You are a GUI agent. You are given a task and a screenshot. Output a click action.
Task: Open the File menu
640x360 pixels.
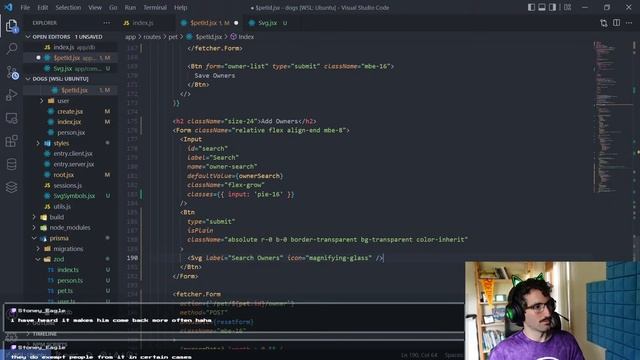(25, 7)
